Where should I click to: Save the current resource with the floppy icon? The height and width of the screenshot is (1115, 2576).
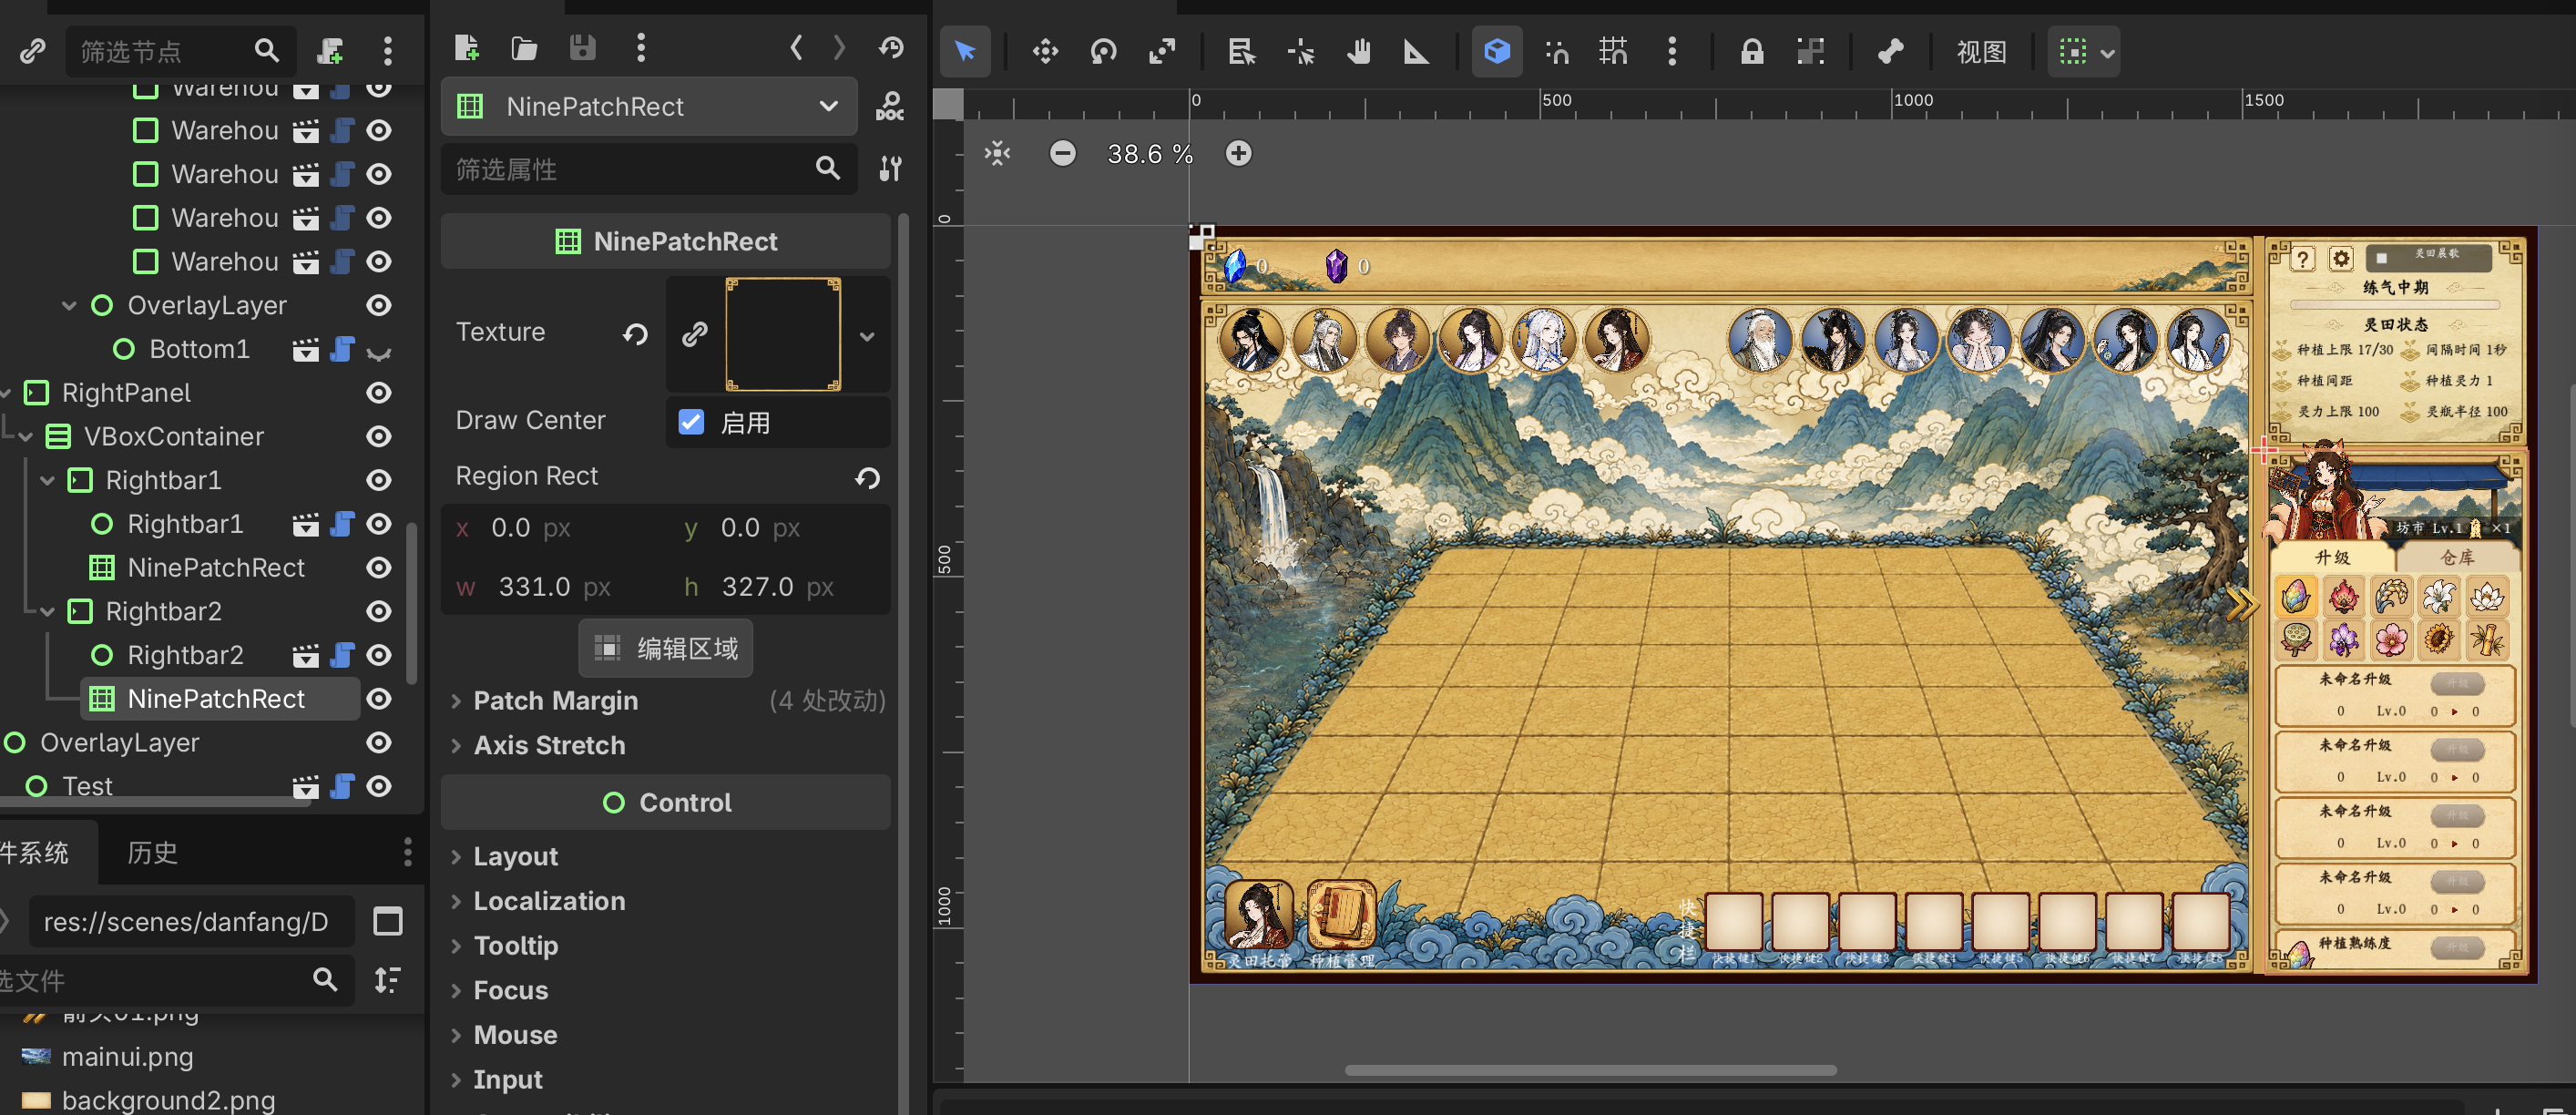tap(583, 47)
